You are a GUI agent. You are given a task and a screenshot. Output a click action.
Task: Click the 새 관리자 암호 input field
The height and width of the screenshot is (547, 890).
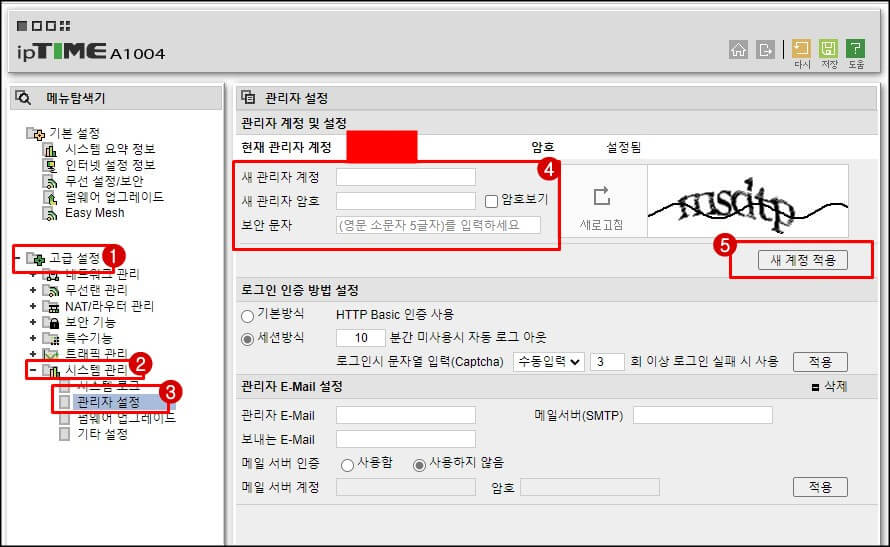(406, 201)
